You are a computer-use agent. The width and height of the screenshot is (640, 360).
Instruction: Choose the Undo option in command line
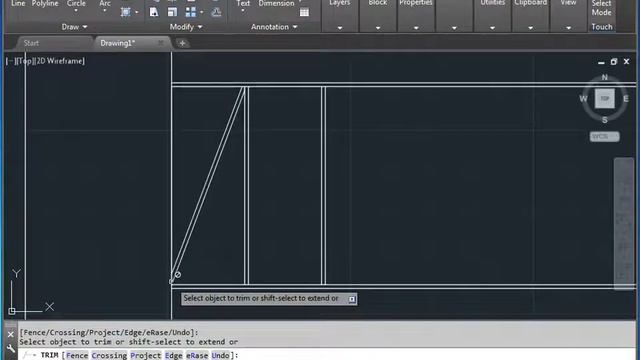click(x=220, y=356)
